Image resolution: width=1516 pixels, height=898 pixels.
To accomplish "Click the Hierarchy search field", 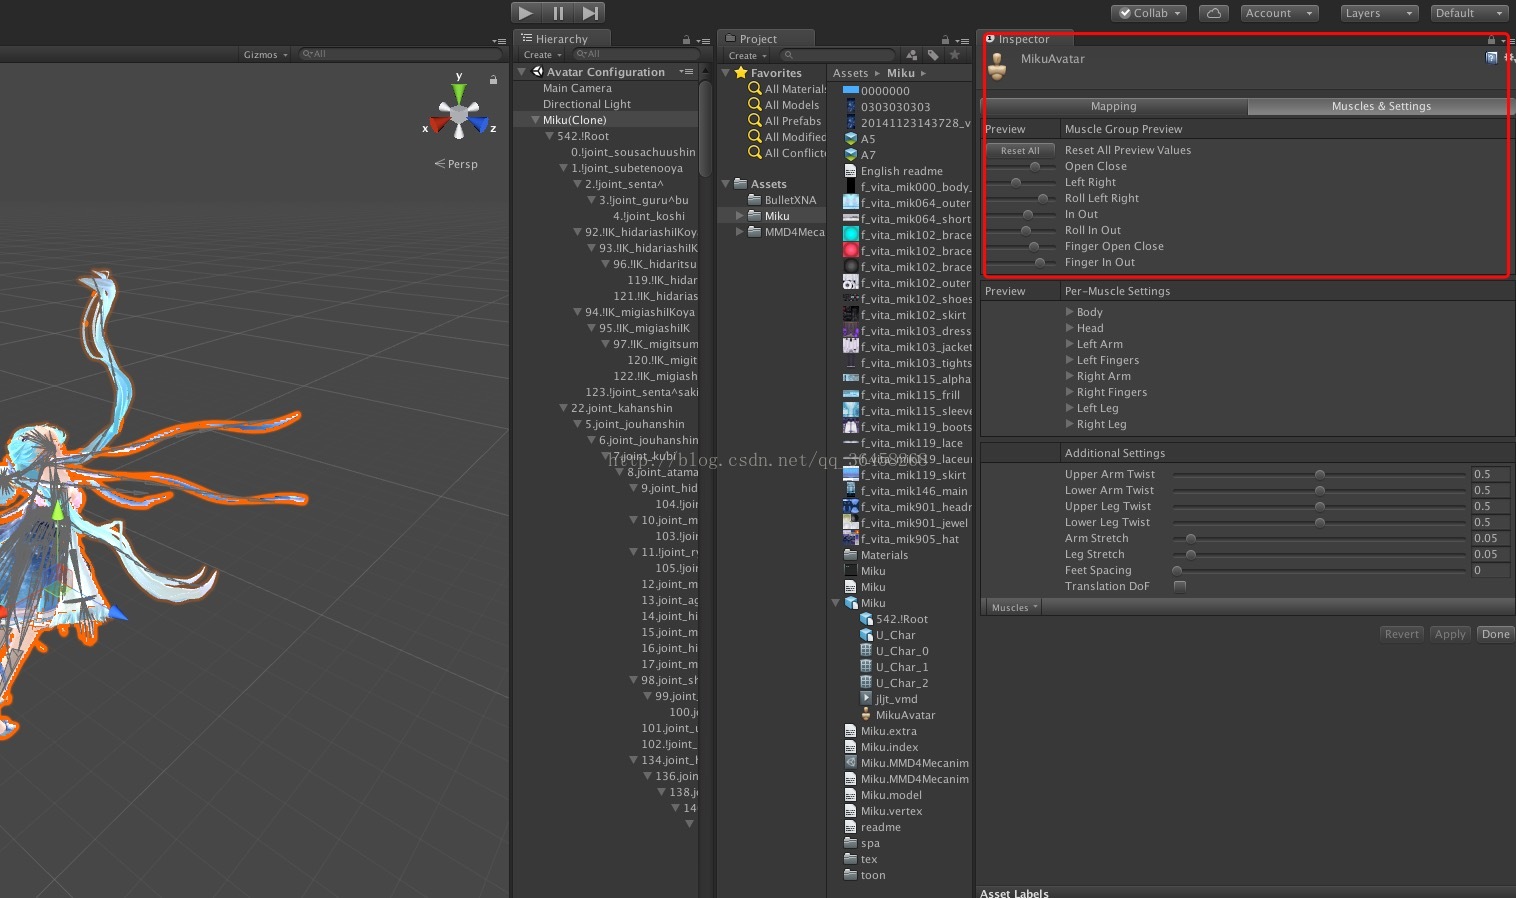I will (x=638, y=55).
